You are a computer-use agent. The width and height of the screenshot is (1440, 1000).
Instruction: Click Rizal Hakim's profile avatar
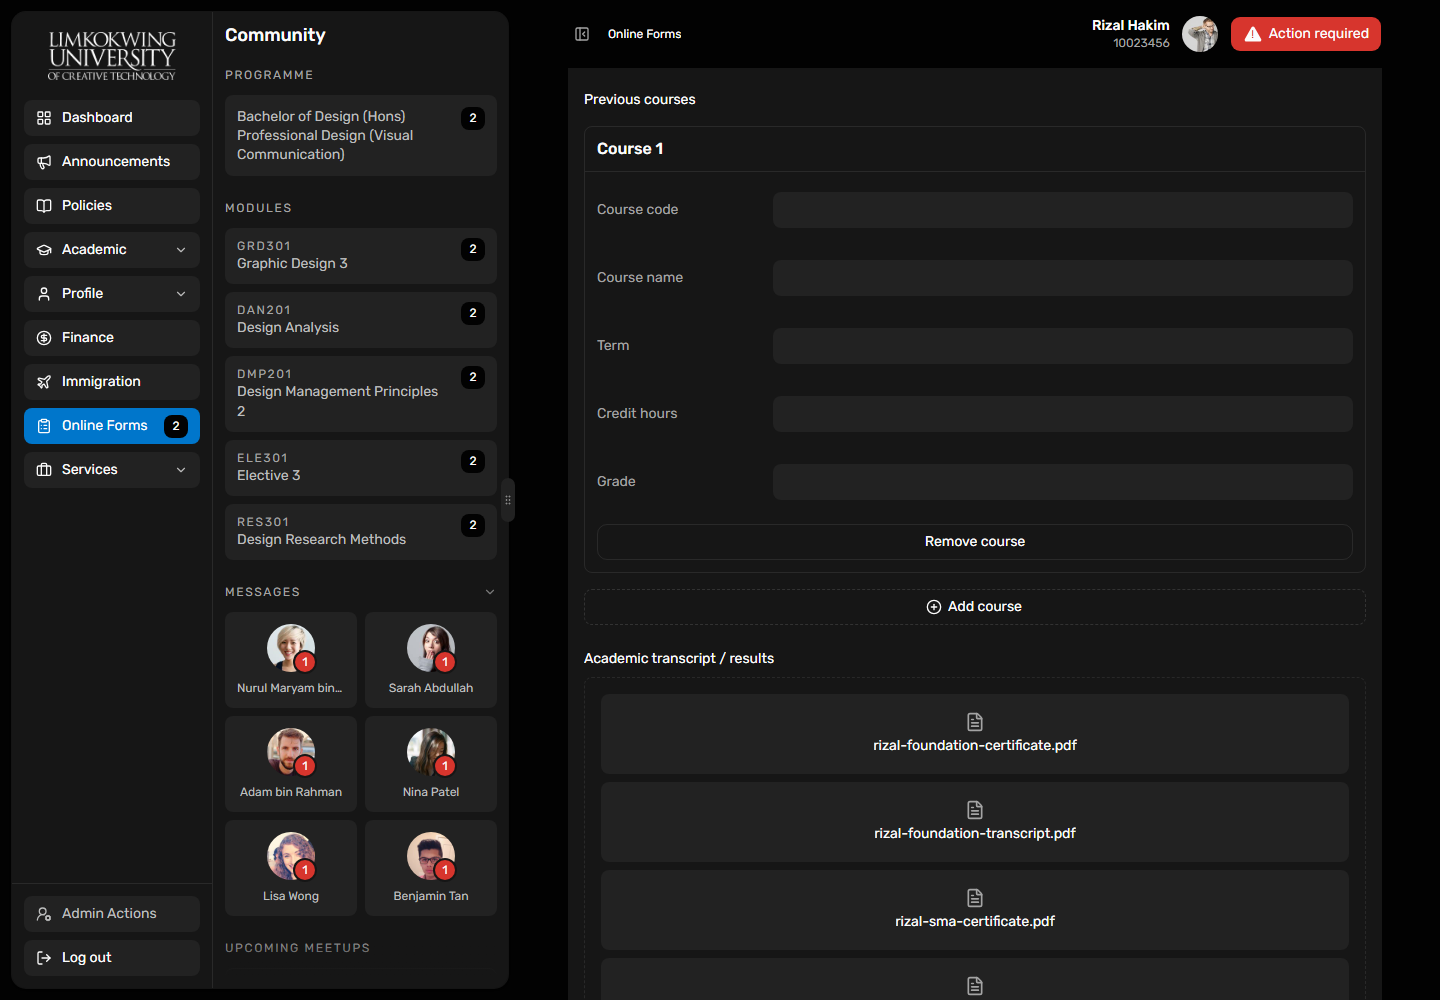(x=1200, y=34)
